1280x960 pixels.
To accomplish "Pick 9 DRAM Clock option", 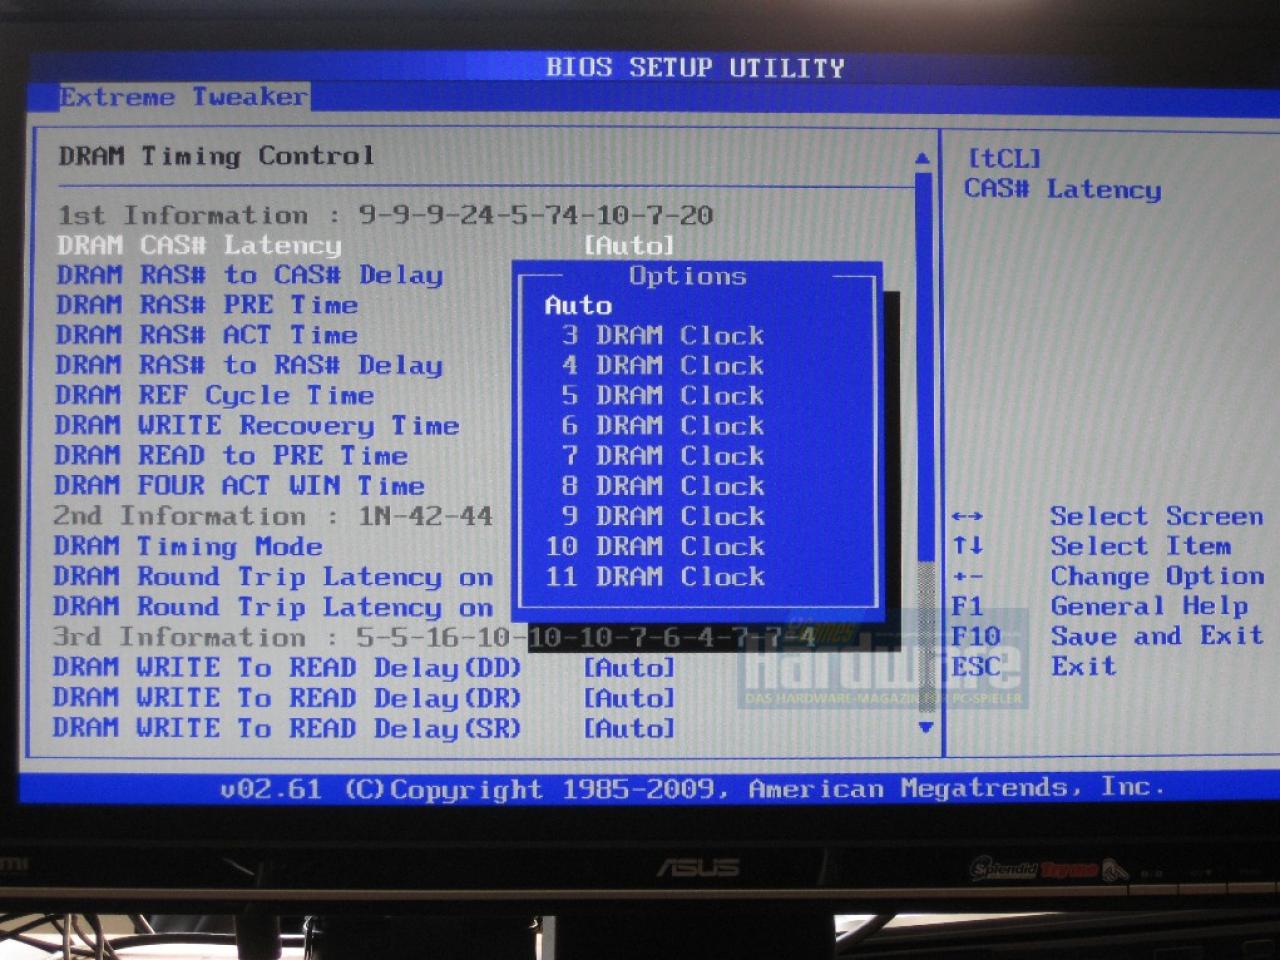I will (x=662, y=516).
